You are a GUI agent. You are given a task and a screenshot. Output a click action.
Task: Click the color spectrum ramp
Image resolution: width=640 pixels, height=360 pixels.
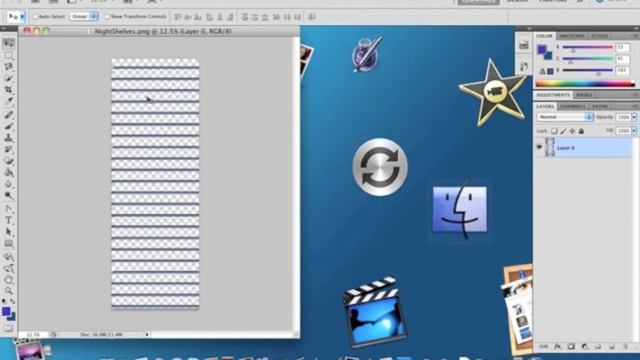point(585,84)
